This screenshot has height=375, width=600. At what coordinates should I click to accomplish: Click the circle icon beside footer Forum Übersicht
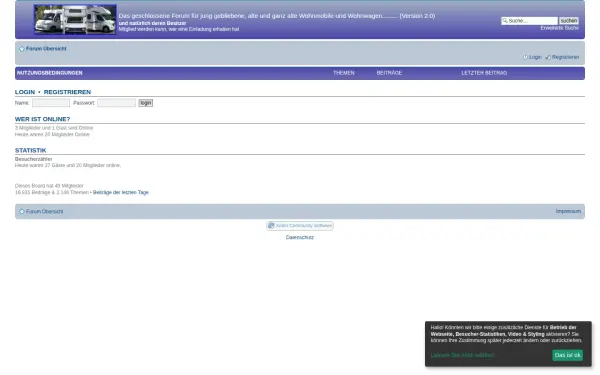click(22, 212)
